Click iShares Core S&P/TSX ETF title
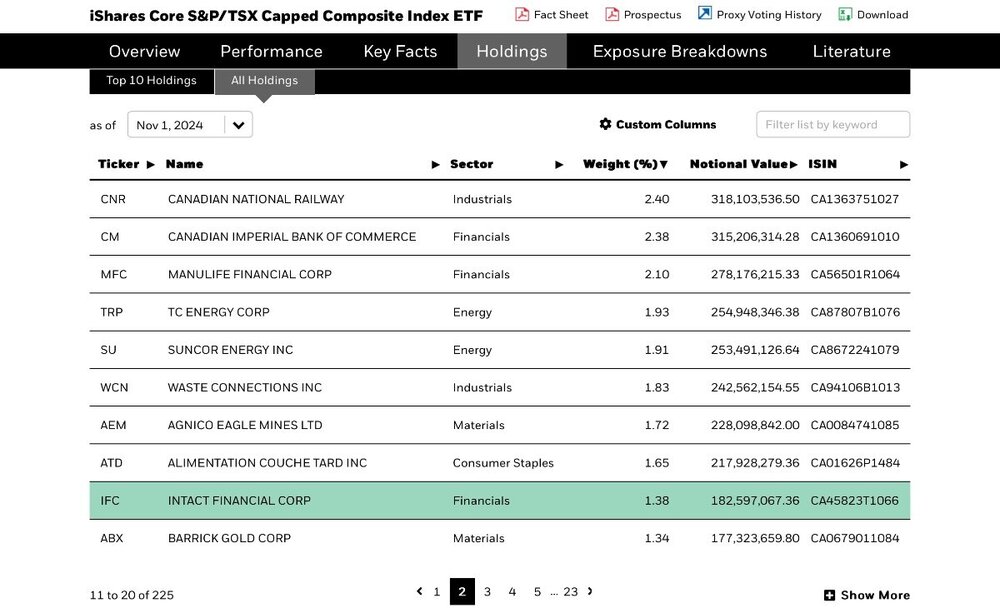Image resolution: width=1000 pixels, height=613 pixels. [x=286, y=16]
